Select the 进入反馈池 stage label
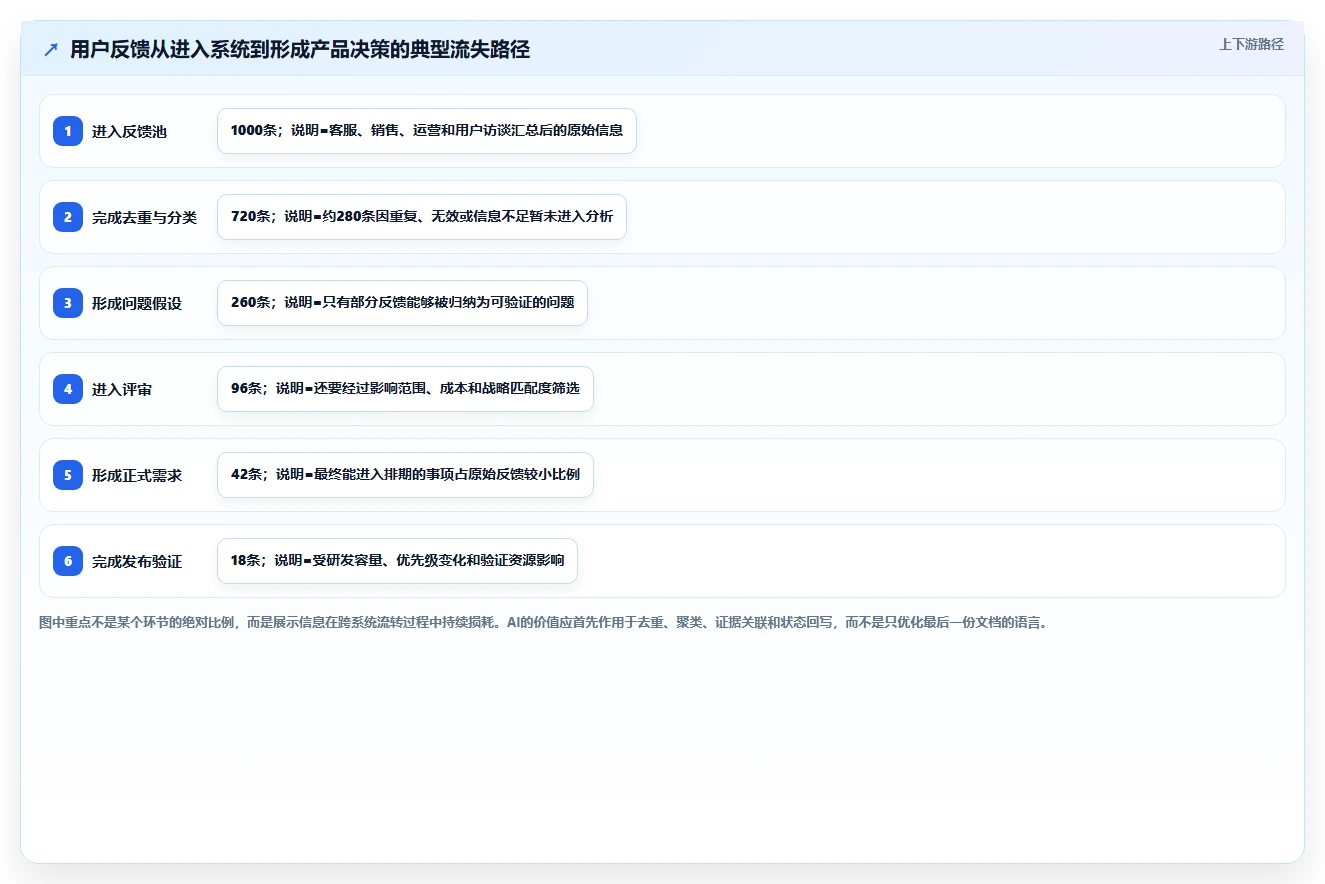This screenshot has width=1325, height=884. (129, 131)
